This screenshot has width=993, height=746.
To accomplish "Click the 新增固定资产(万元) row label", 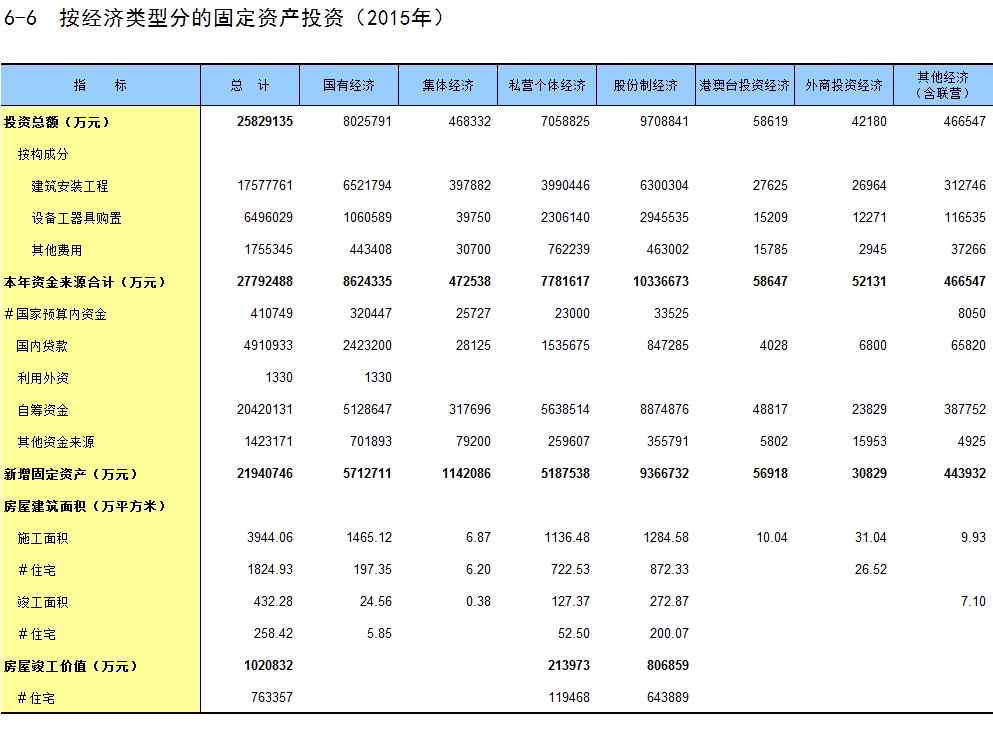I will 70,474.
